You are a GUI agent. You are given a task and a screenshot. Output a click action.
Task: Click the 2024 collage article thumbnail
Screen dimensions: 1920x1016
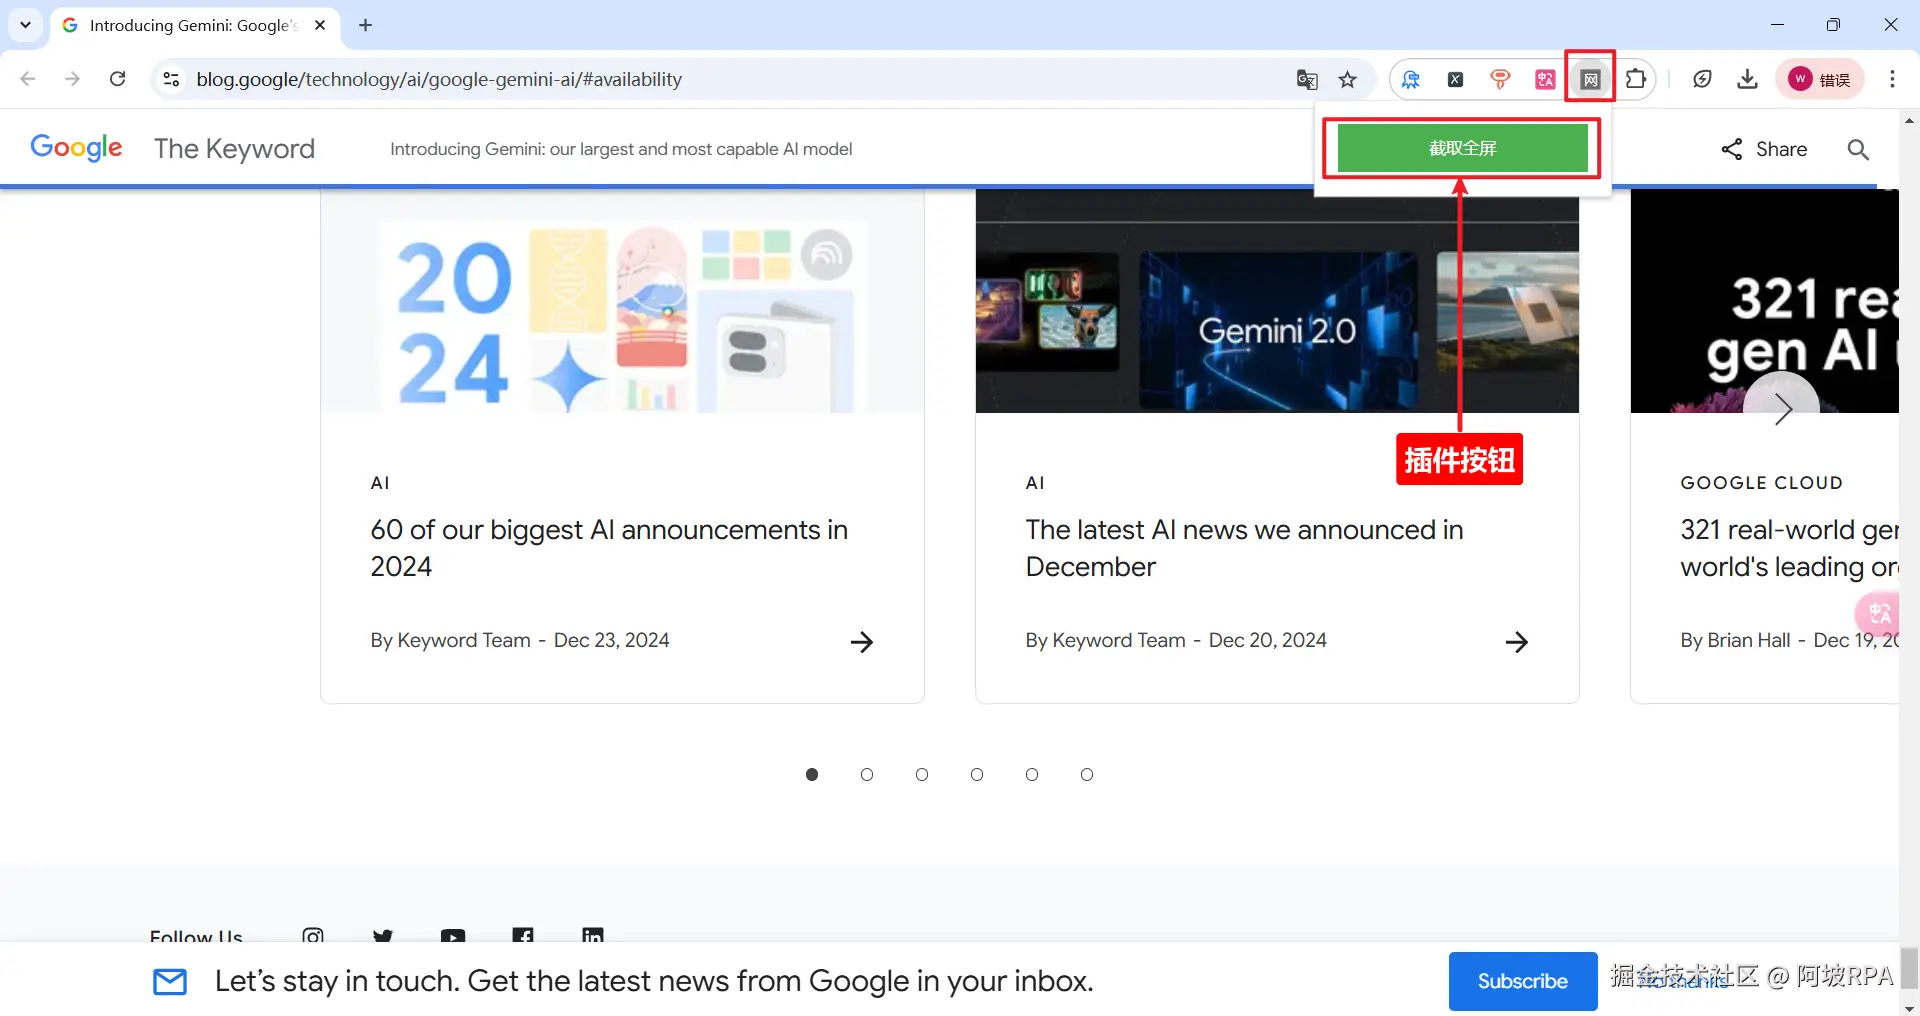[x=622, y=302]
